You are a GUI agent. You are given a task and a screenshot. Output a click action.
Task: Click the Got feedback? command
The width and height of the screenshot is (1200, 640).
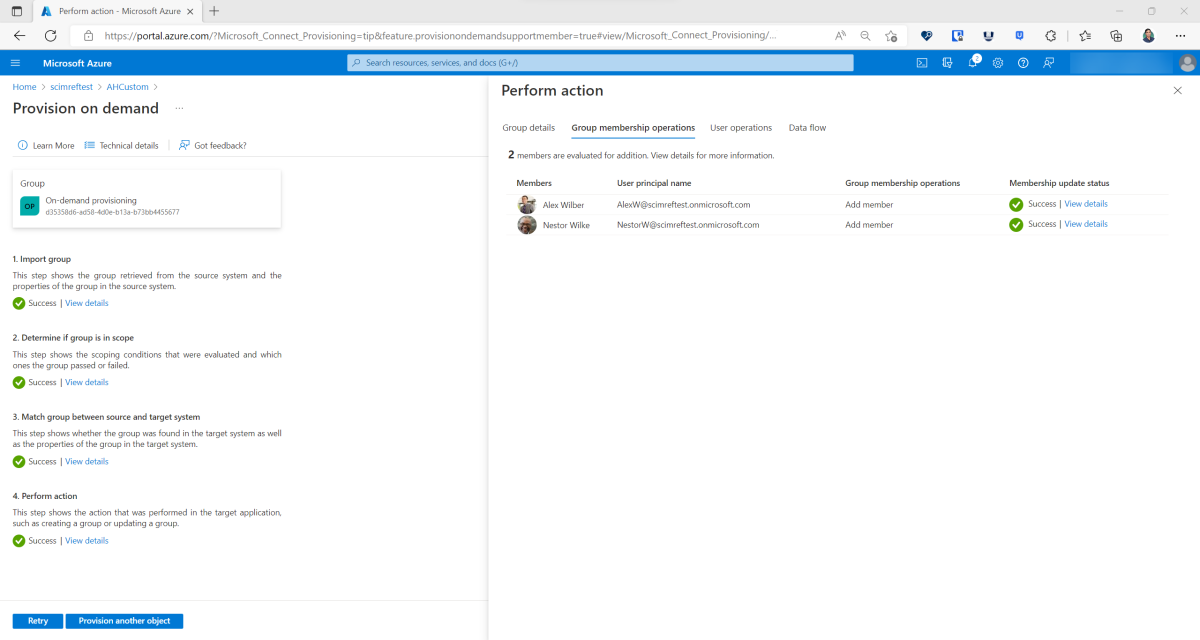[212, 145]
